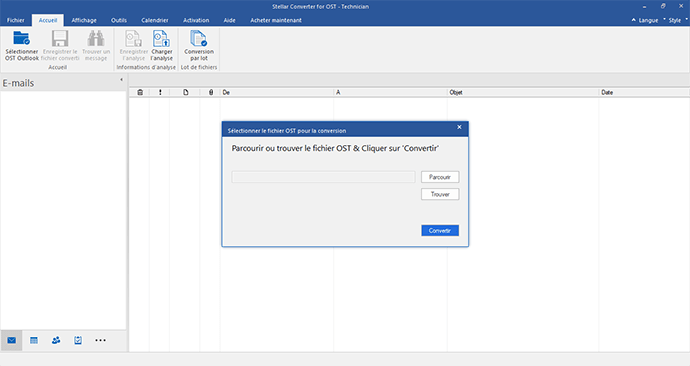Open the Style dropdown

(x=675, y=20)
